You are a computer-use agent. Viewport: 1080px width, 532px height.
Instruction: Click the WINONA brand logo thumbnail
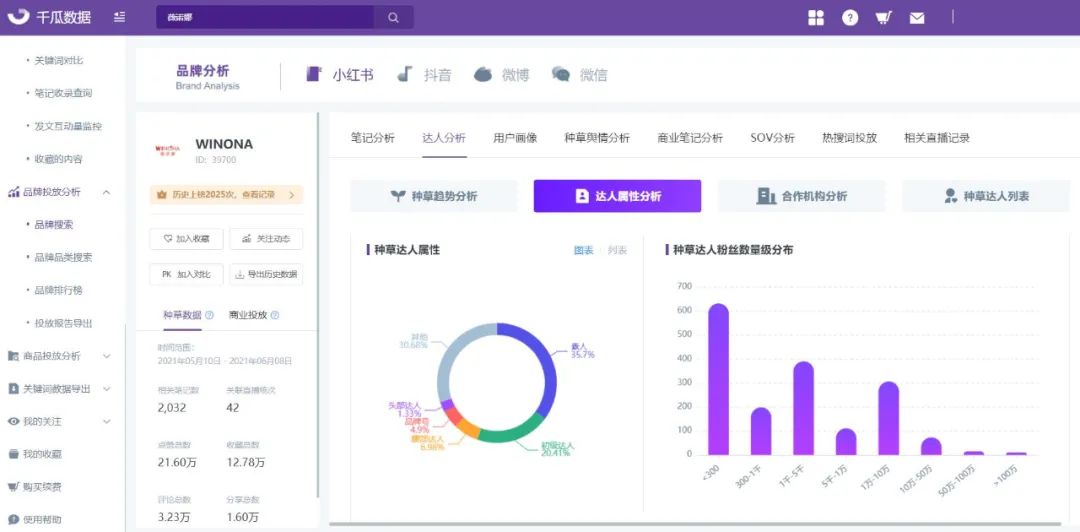click(167, 149)
